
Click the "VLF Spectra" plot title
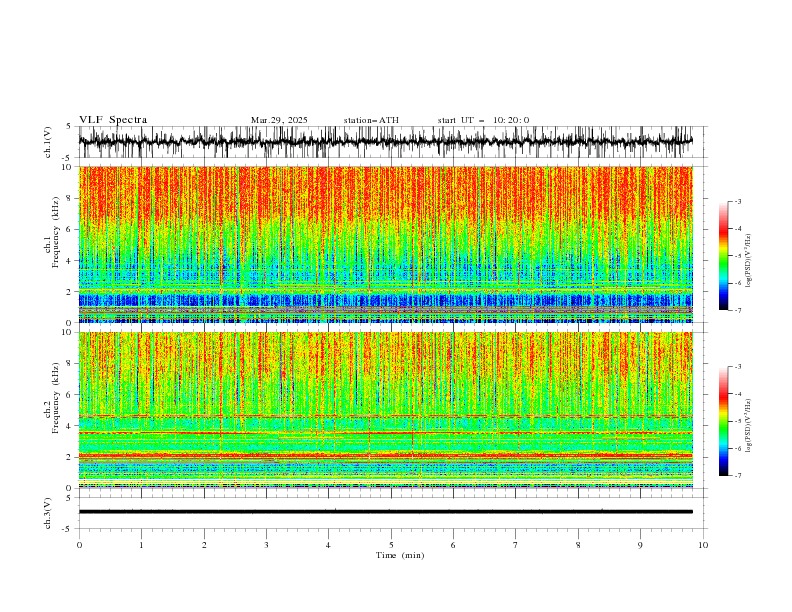[x=113, y=120]
